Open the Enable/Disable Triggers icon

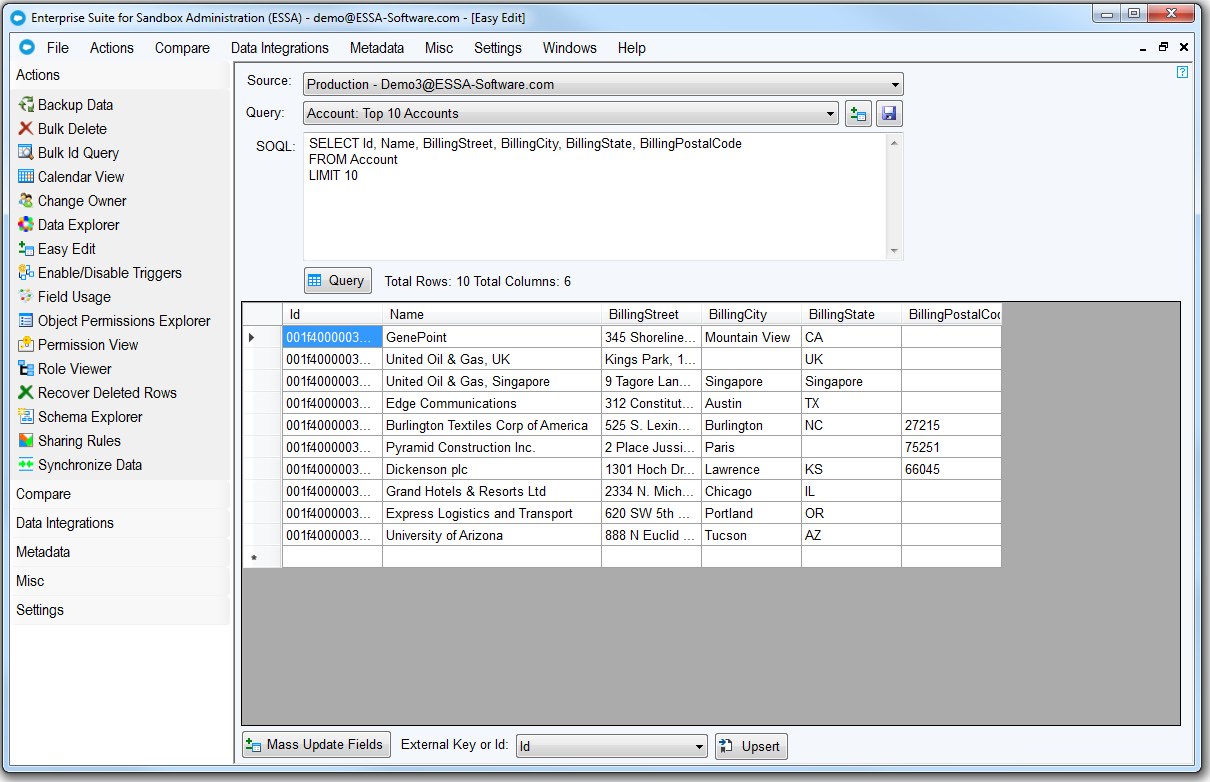click(x=26, y=273)
